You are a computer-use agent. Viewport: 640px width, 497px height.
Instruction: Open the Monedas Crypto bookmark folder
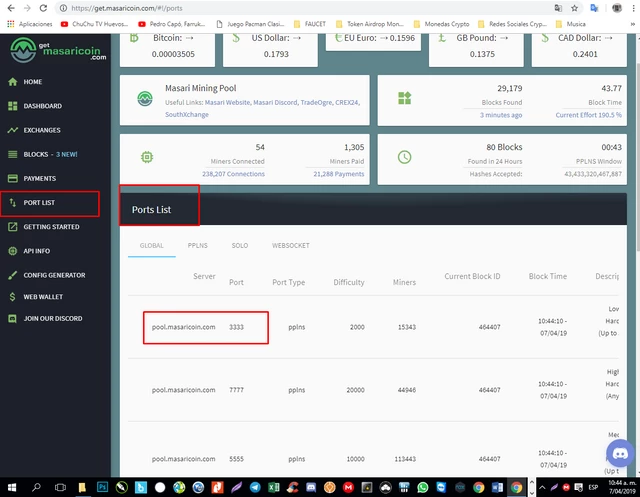click(x=441, y=24)
